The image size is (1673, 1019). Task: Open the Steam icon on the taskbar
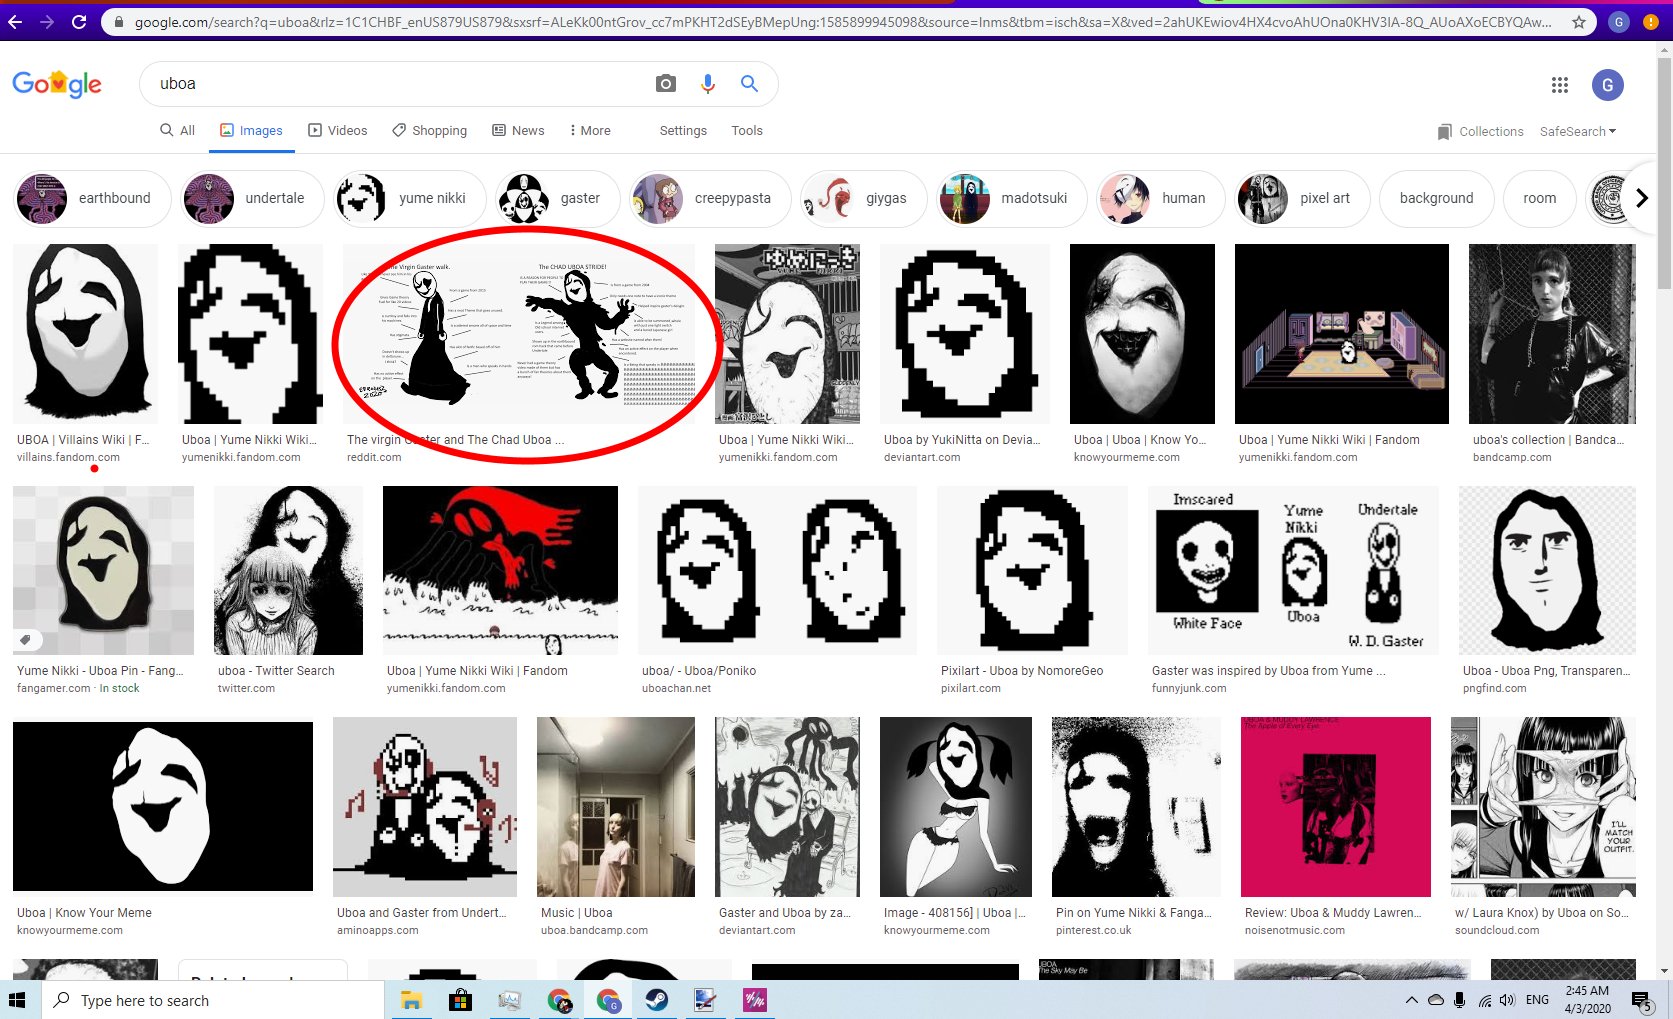click(x=657, y=1000)
